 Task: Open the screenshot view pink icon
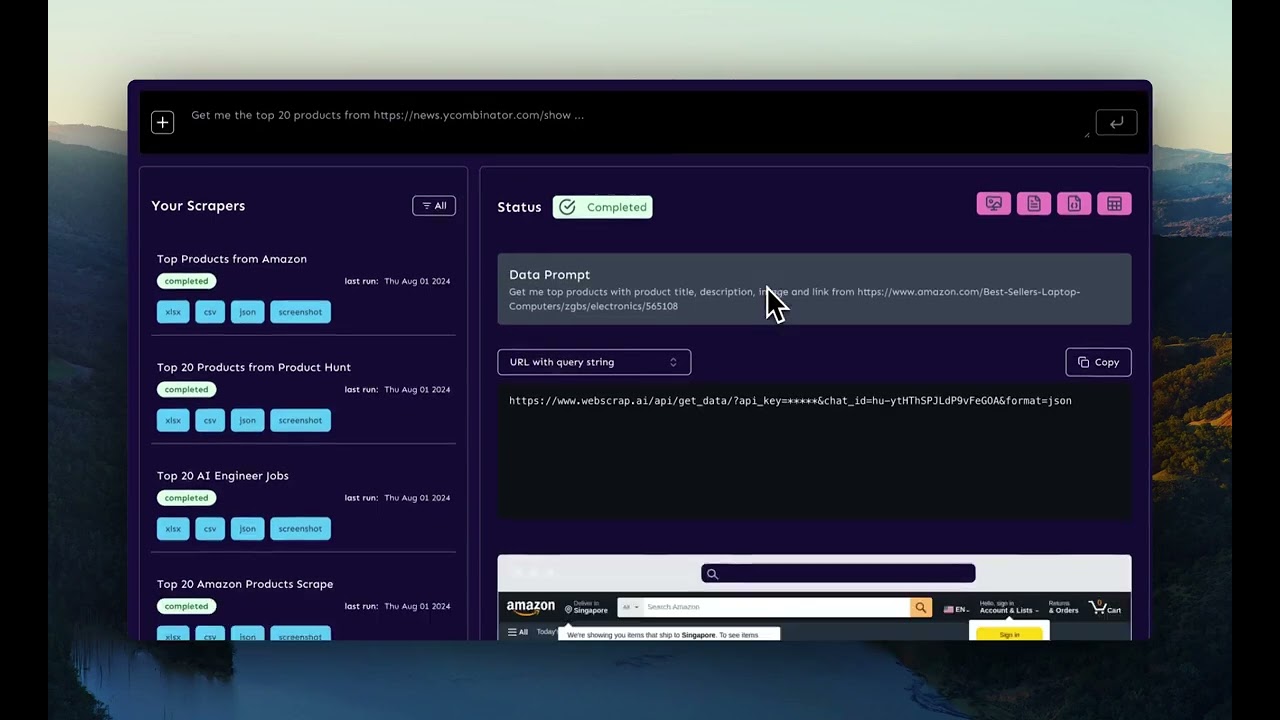tap(994, 204)
